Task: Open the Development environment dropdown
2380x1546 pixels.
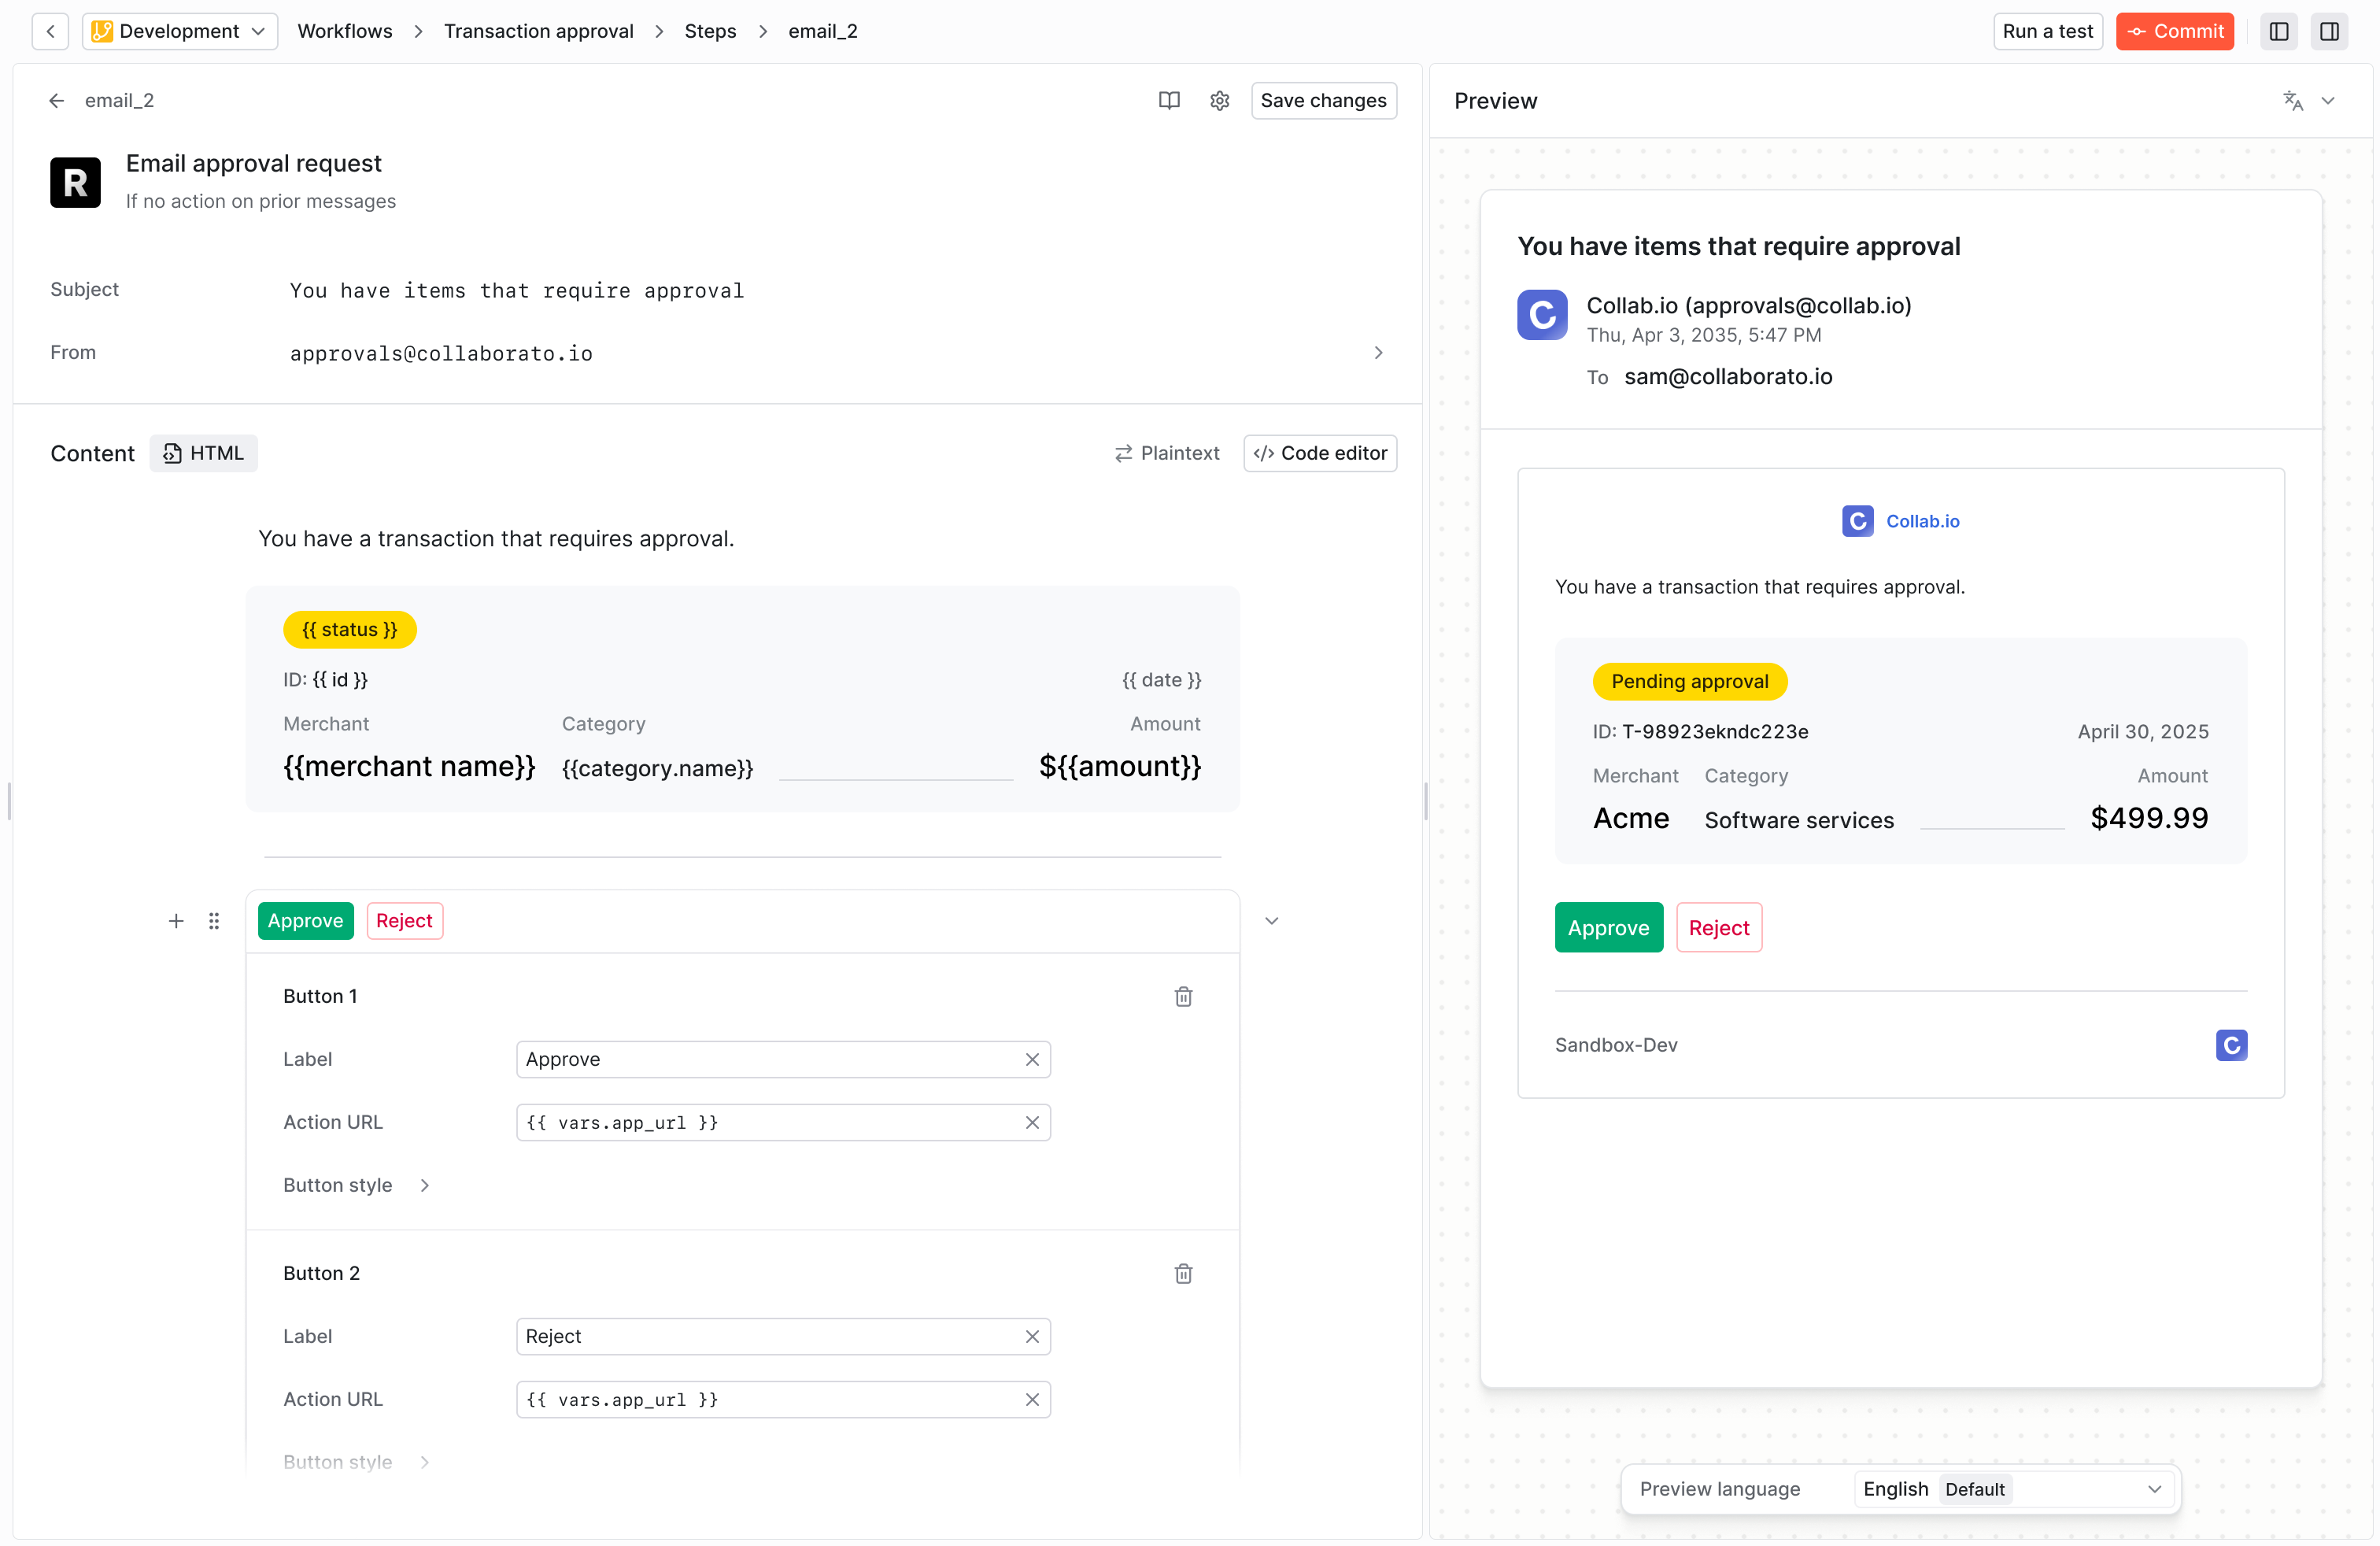Action: (180, 31)
